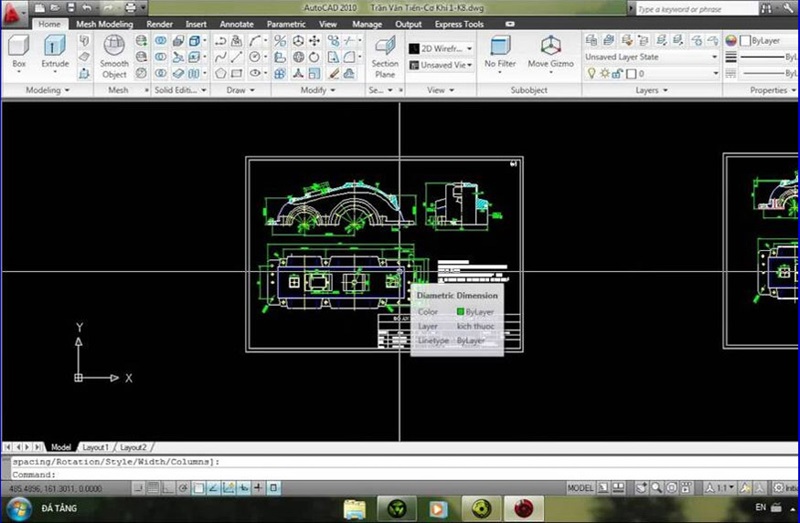Click the search binoculars icon
Image resolution: width=800 pixels, height=523 pixels.
click(766, 8)
